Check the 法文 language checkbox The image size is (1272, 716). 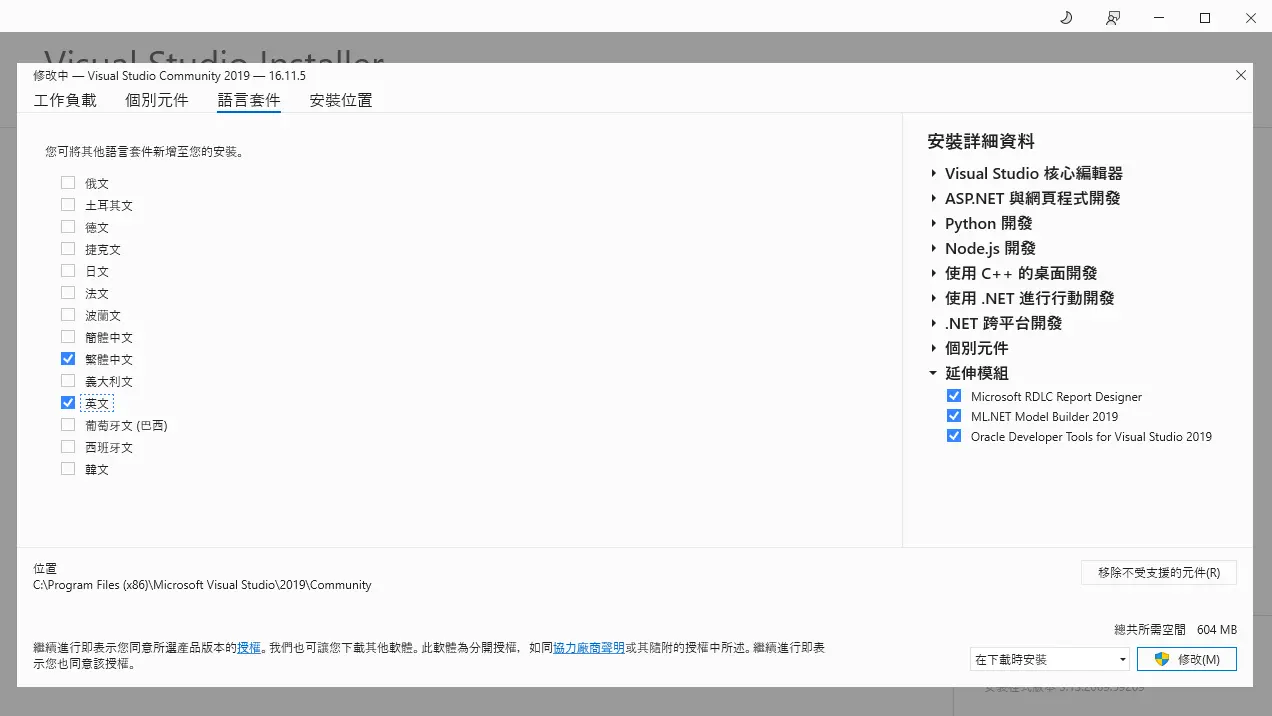68,293
